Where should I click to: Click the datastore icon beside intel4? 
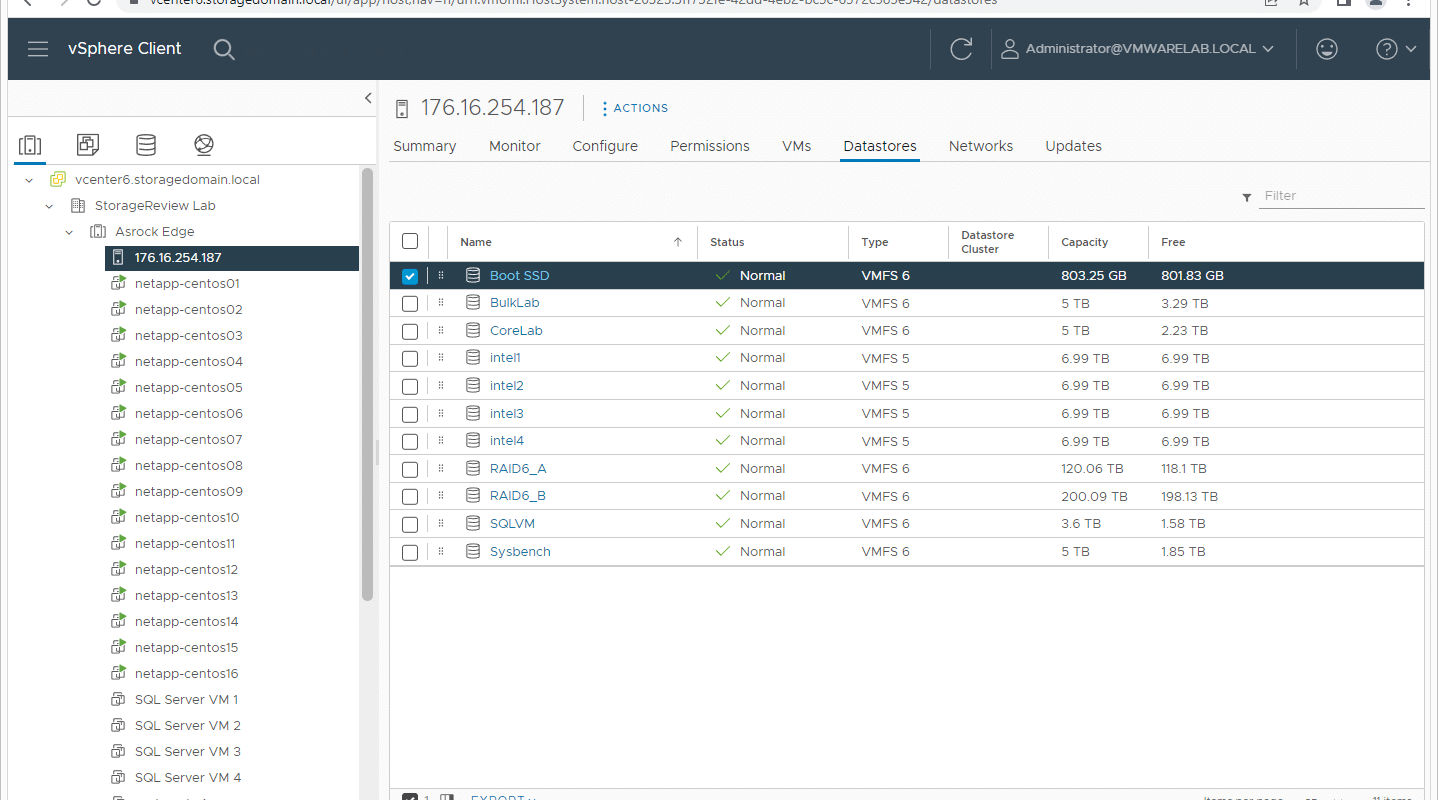pyautogui.click(x=473, y=441)
